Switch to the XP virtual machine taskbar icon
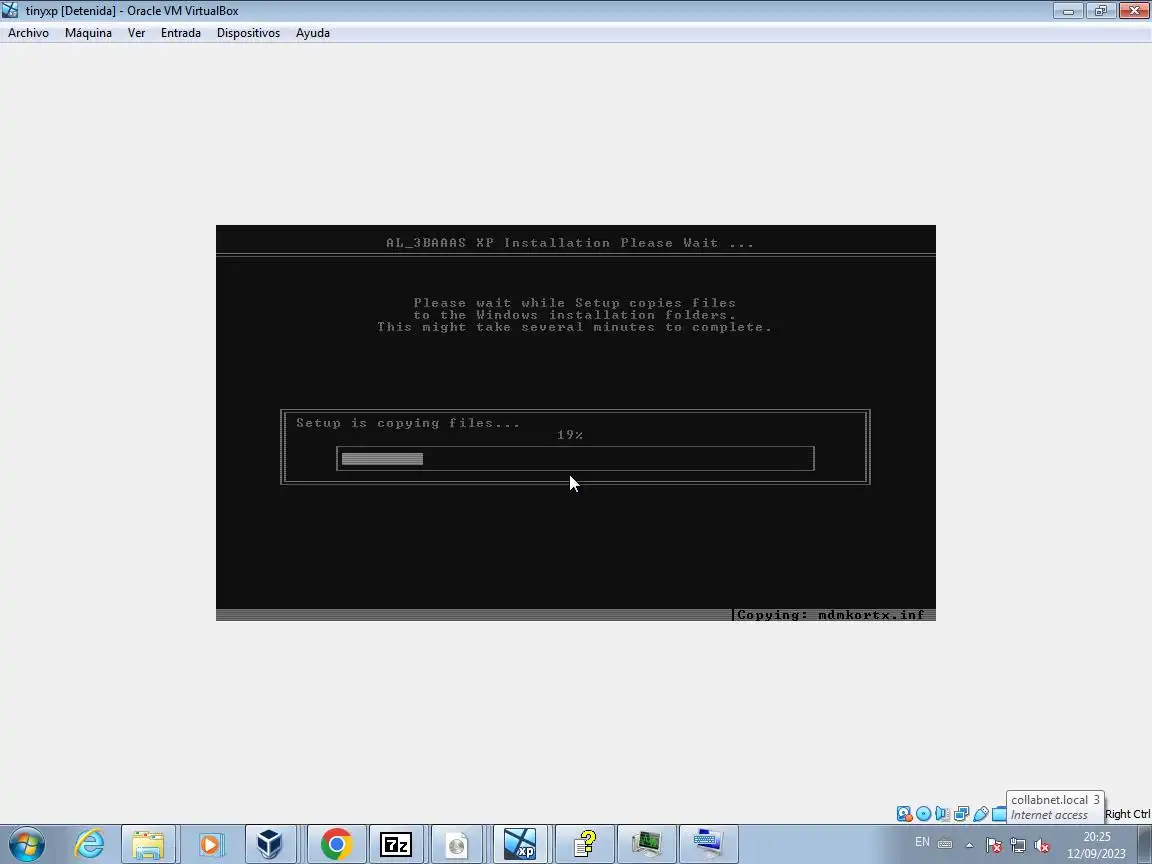 click(519, 844)
